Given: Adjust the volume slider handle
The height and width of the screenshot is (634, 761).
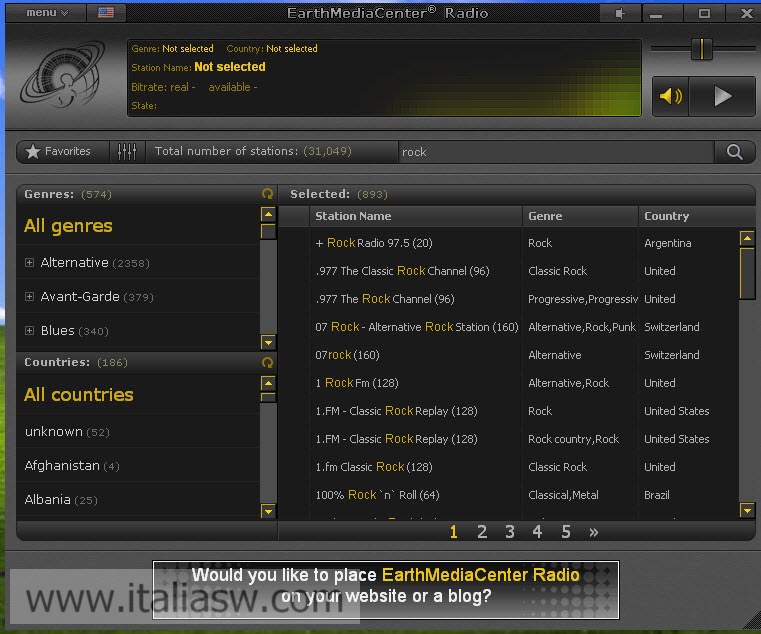Looking at the screenshot, I should [x=702, y=49].
